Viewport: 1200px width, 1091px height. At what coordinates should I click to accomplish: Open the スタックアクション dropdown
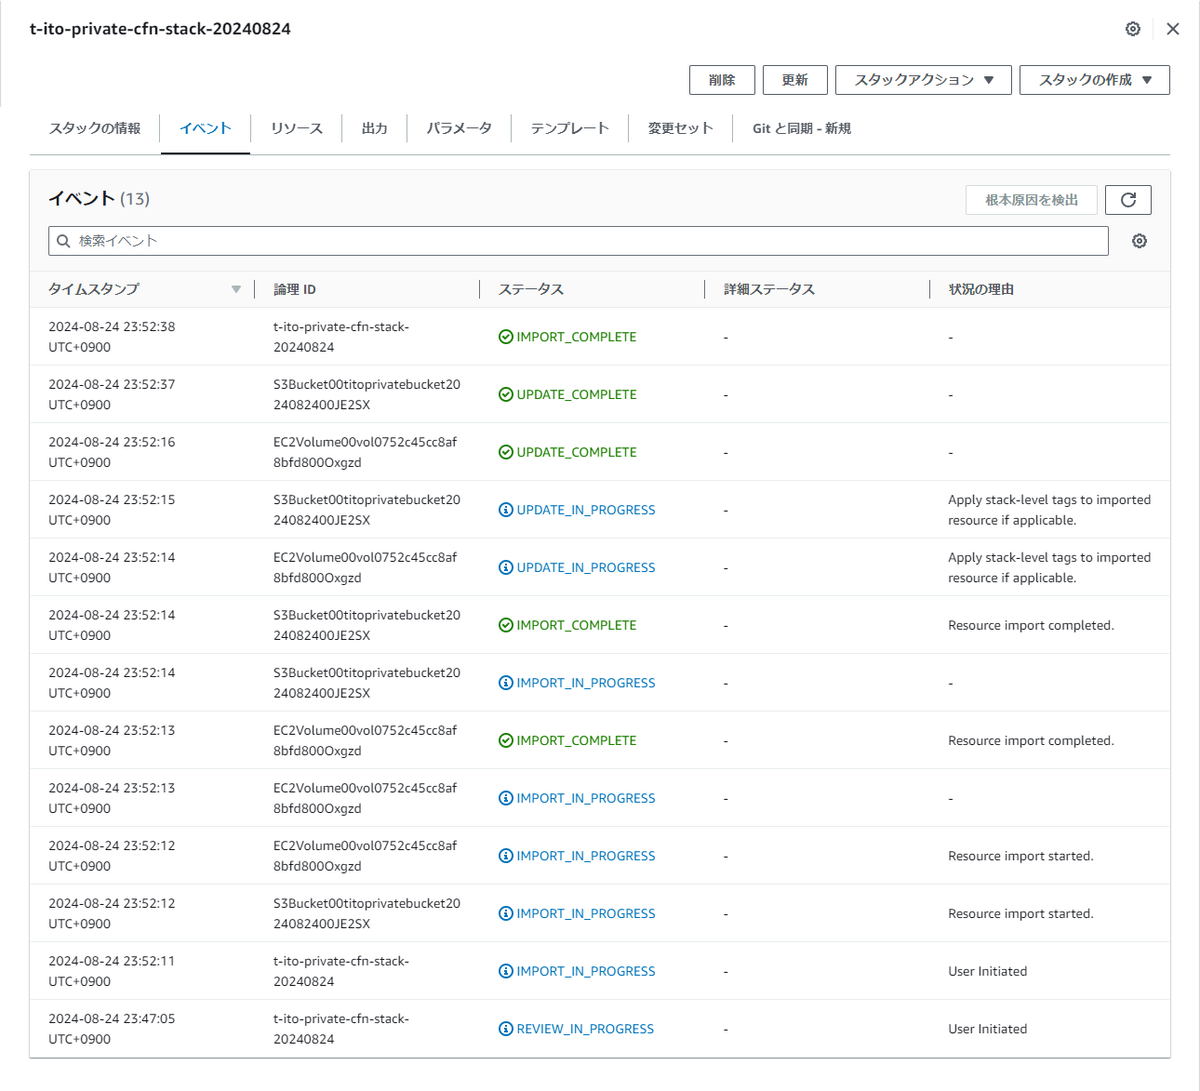(x=923, y=80)
